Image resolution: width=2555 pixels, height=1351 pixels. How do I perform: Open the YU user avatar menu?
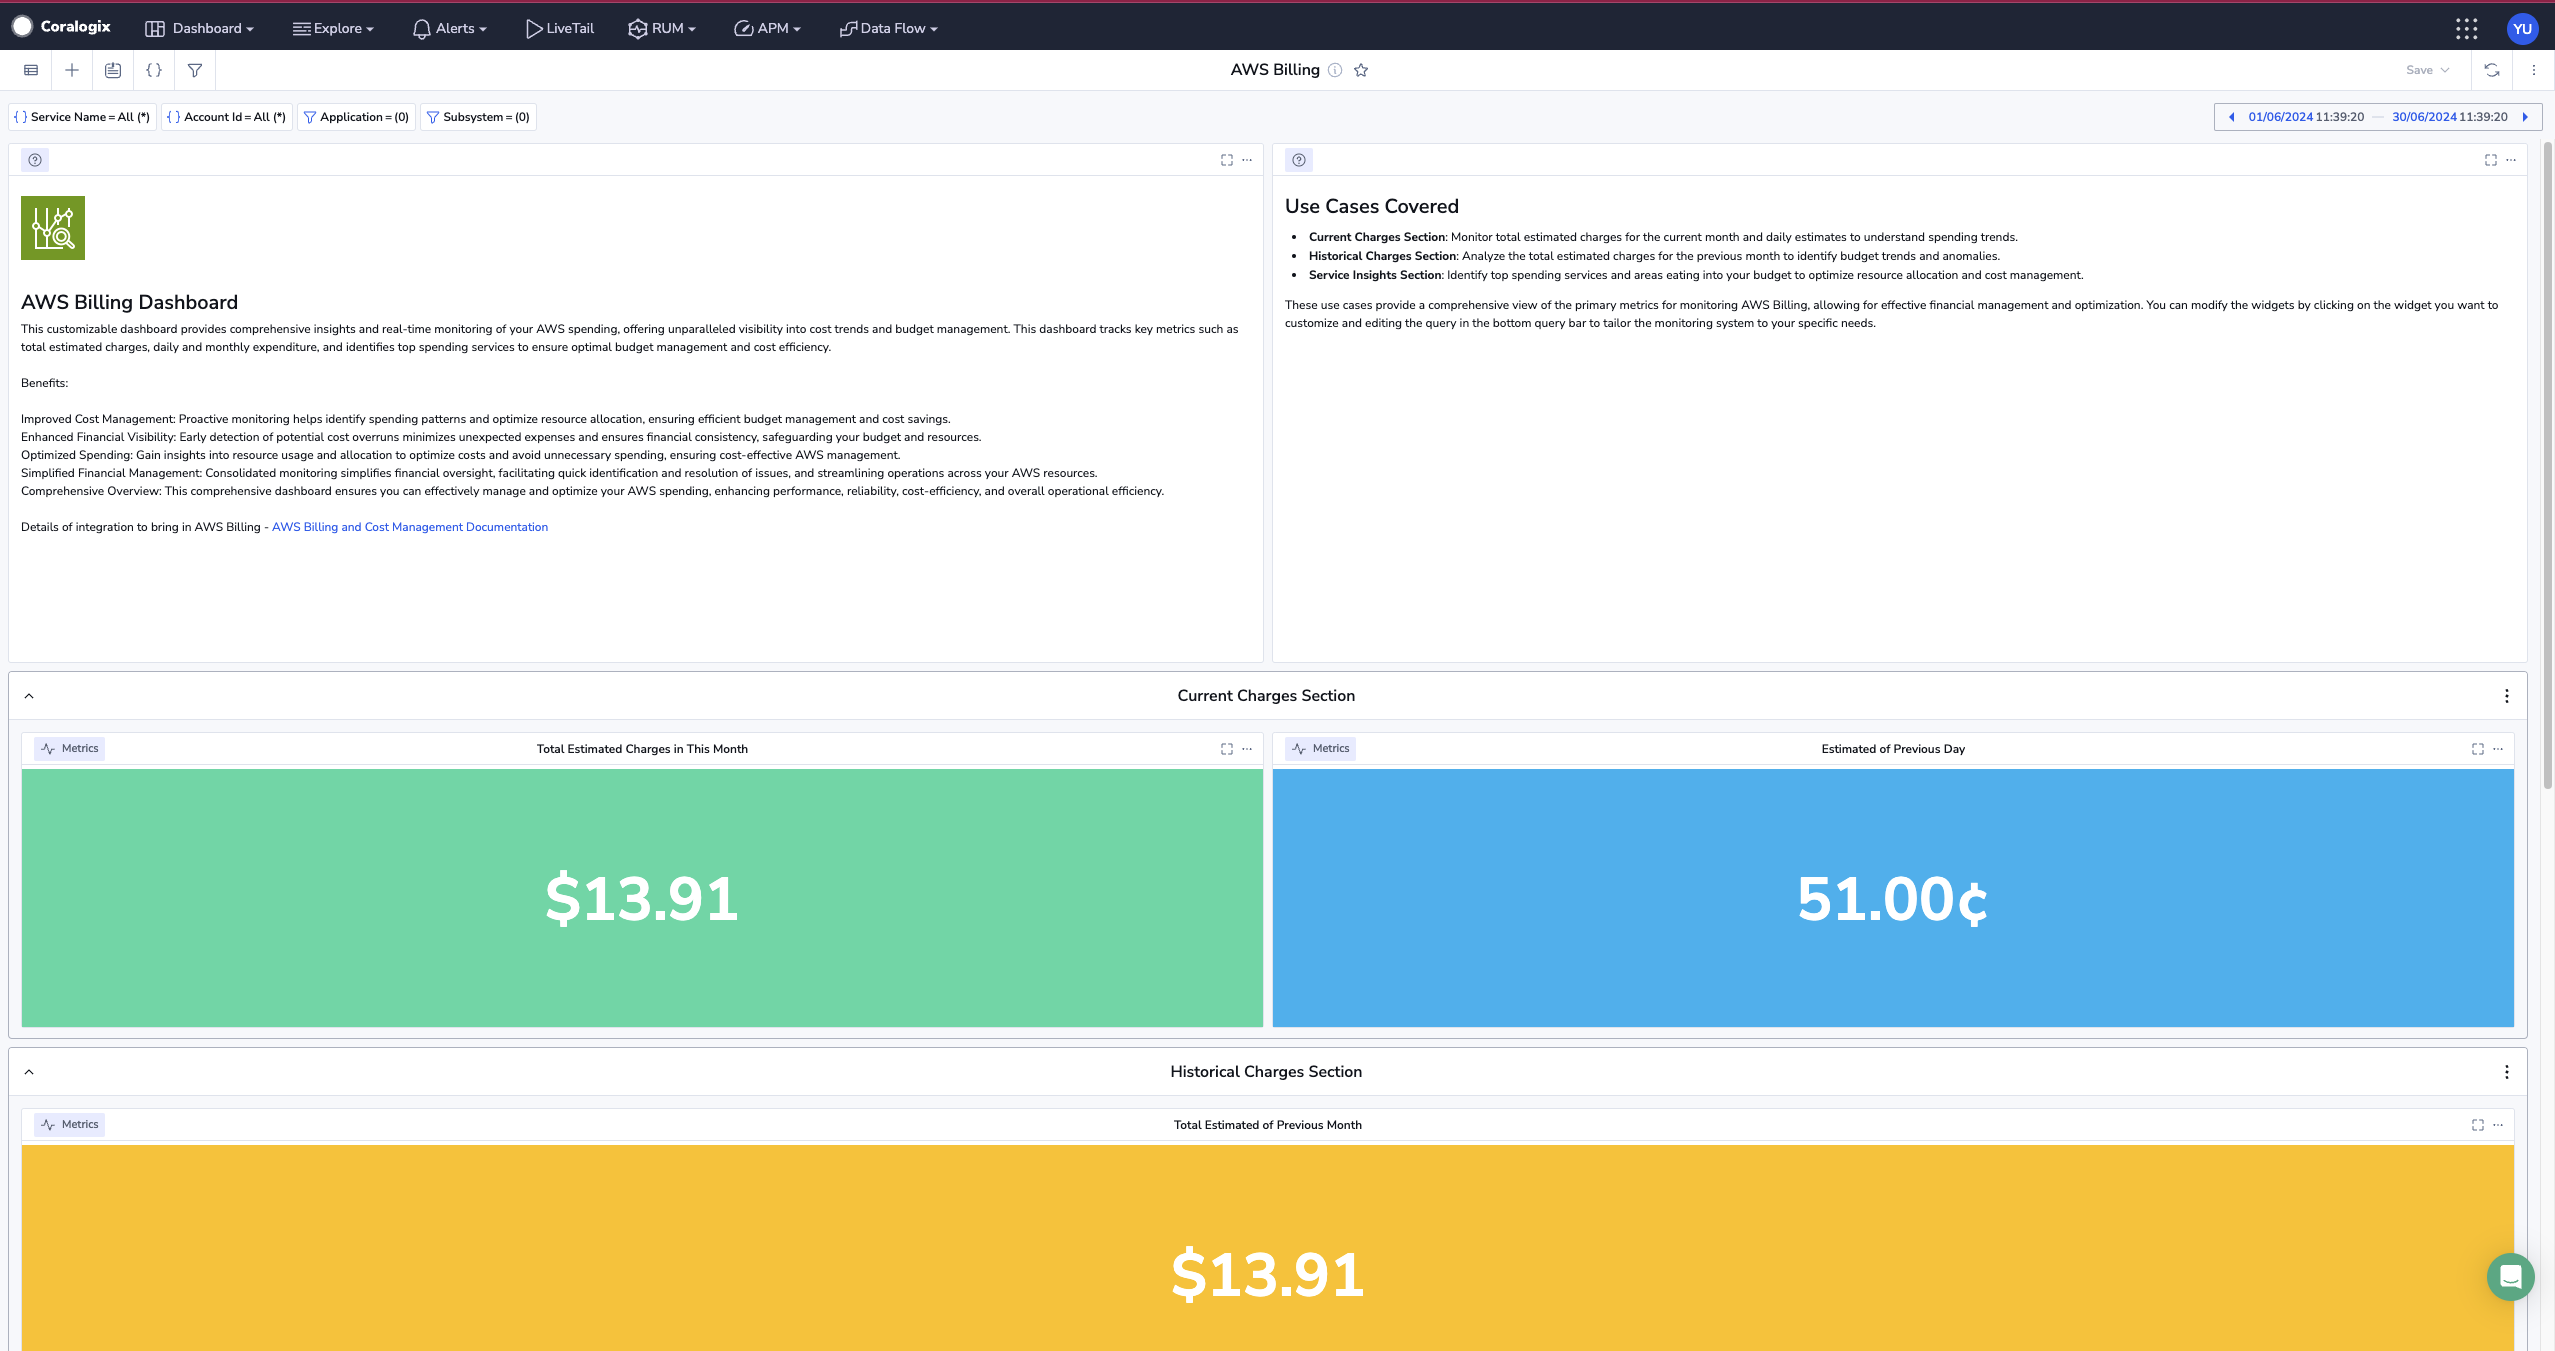click(2522, 29)
